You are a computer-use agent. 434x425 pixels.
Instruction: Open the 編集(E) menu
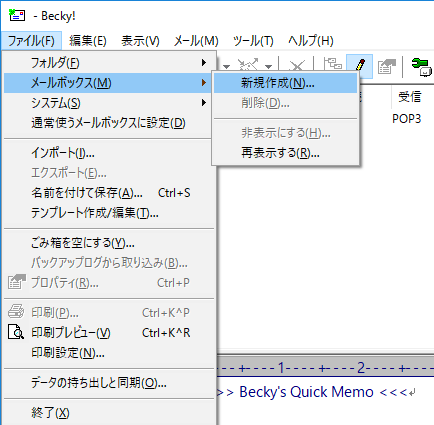point(88,41)
